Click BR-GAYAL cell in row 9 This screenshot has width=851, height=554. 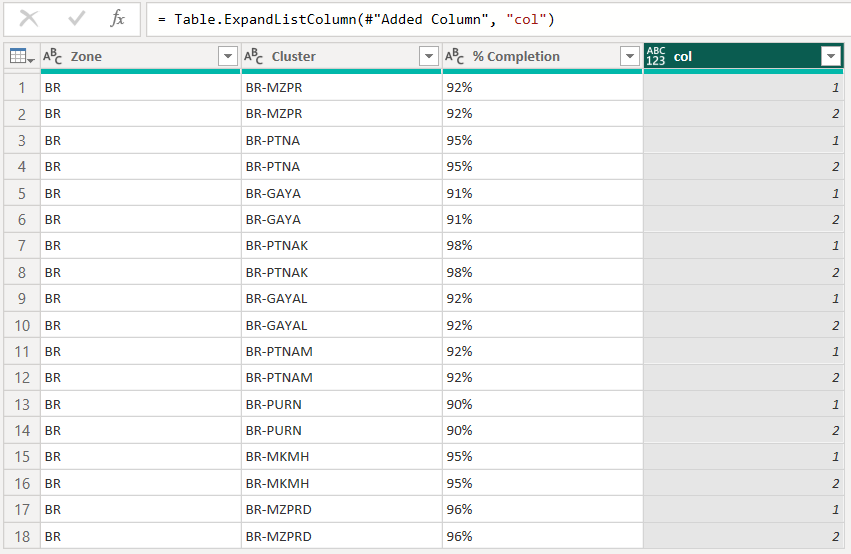(342, 298)
